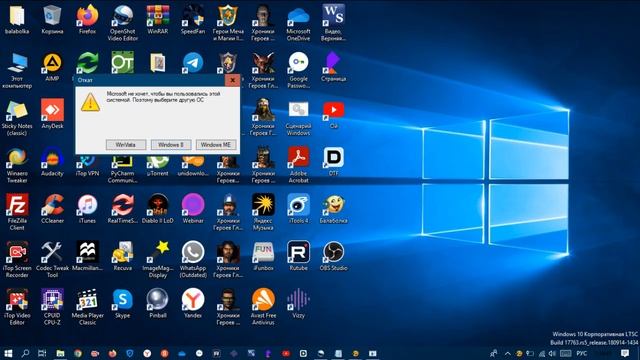Launch OBS Studio from the desktop
The width and height of the screenshot is (640, 360).
333,256
